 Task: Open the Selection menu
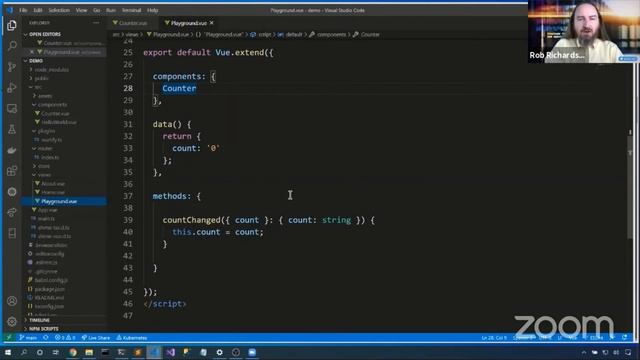pyautogui.click(x=59, y=10)
